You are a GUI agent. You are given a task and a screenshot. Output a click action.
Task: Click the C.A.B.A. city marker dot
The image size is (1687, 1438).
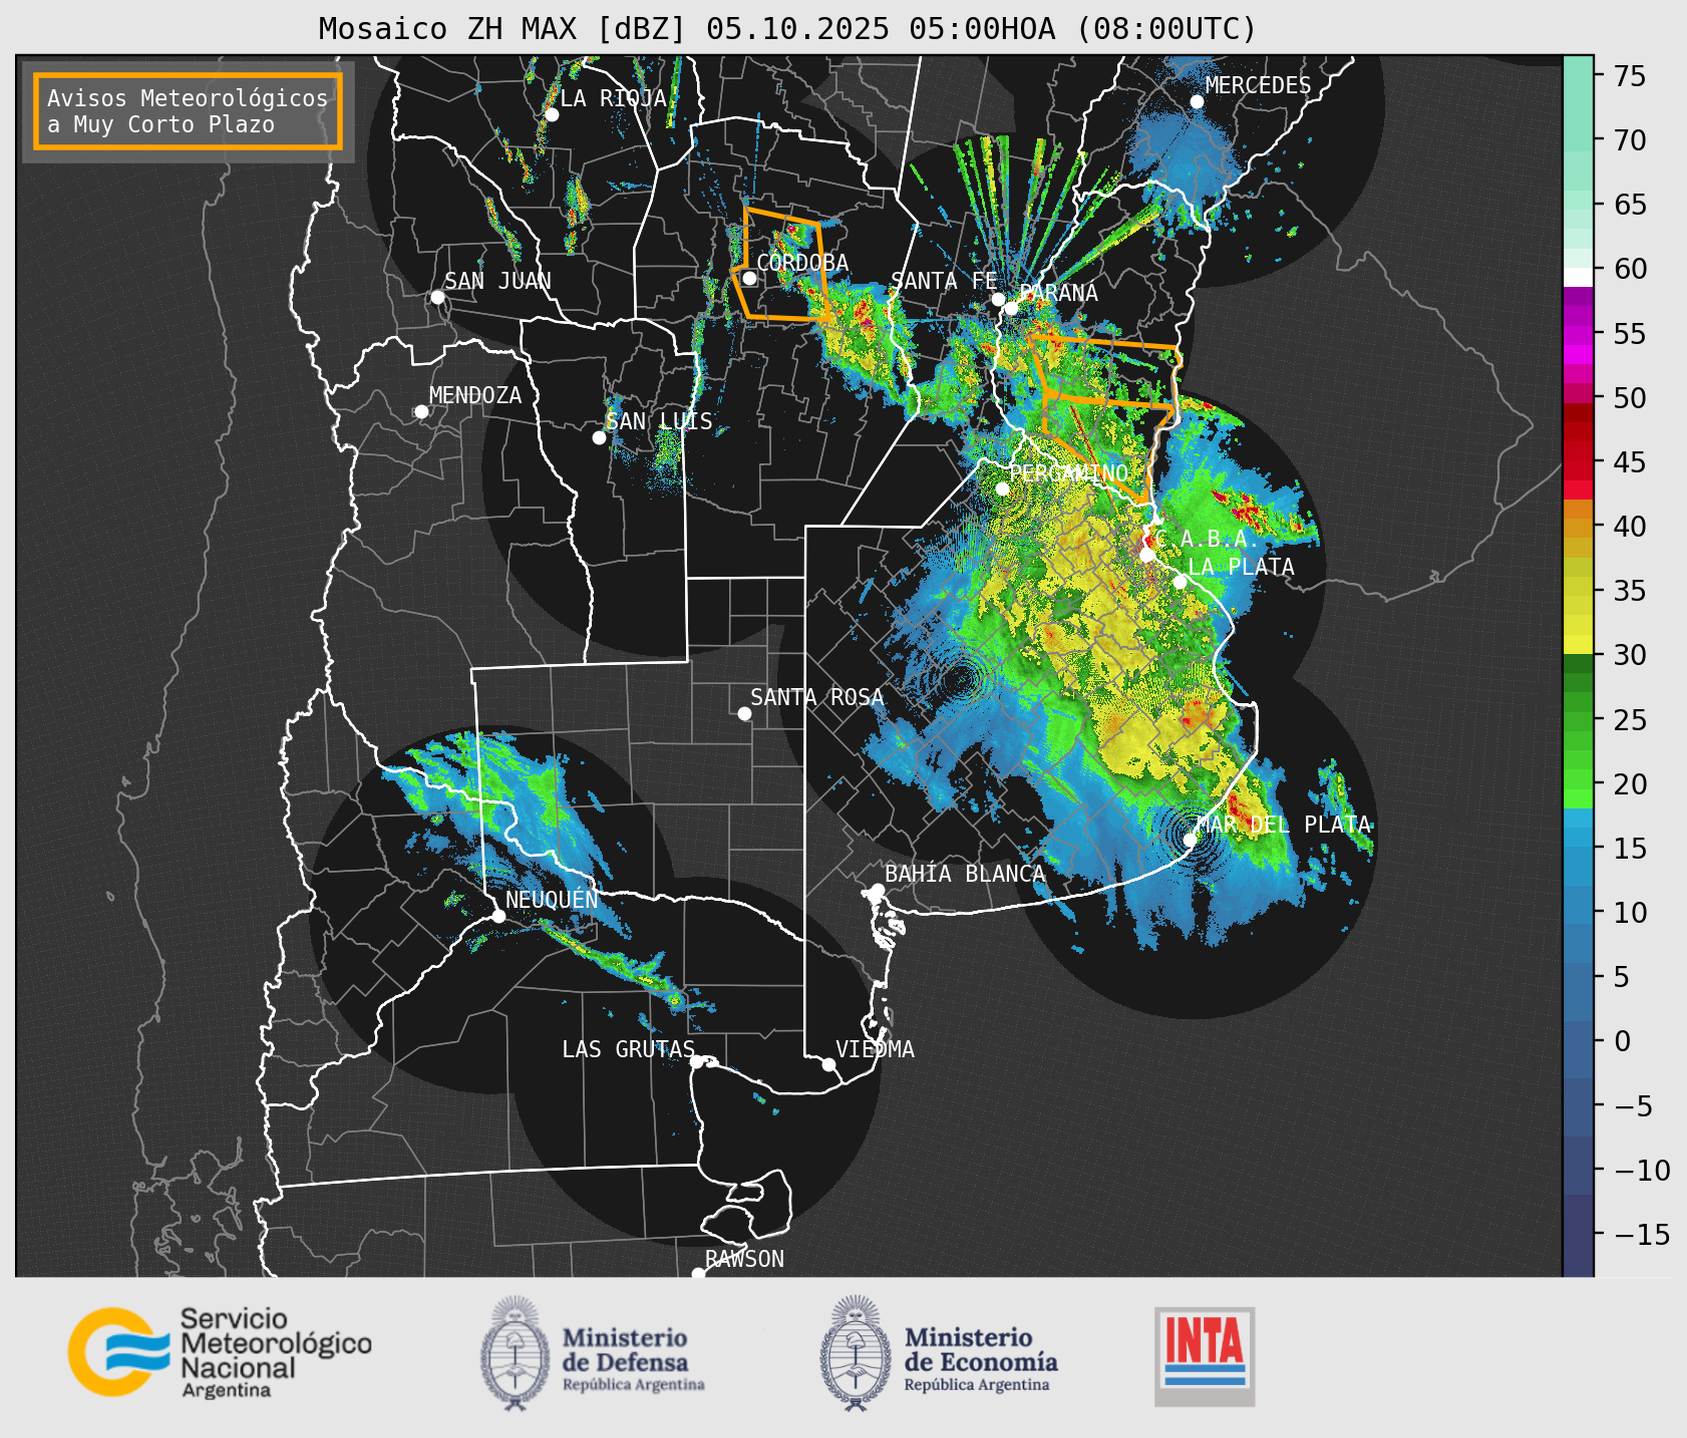coord(1148,555)
